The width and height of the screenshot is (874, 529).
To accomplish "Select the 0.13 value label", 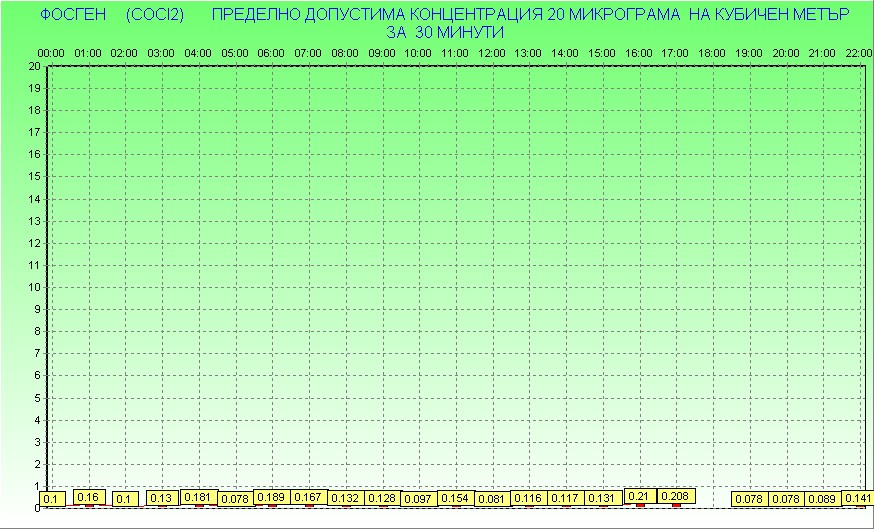I will (162, 498).
